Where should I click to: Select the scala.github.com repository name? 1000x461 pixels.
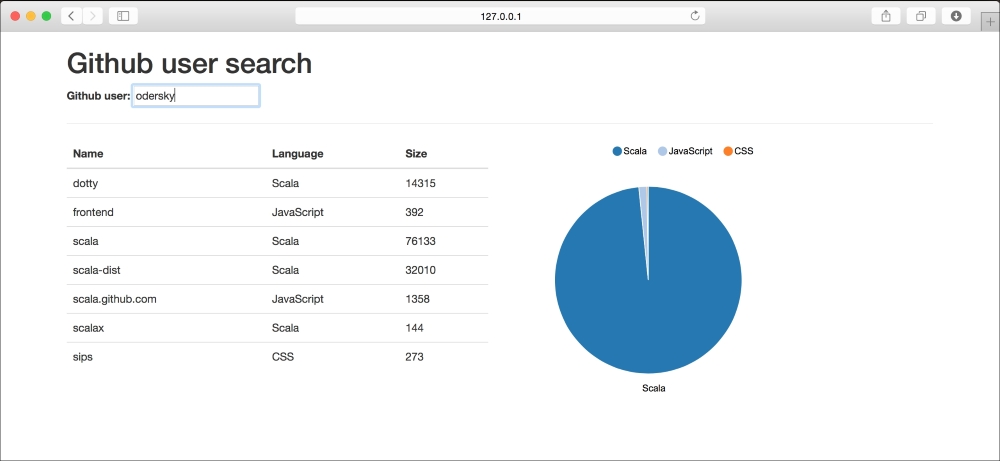[x=114, y=299]
